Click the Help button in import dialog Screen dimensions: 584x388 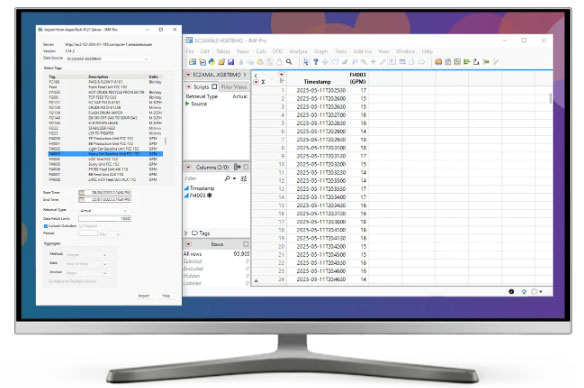tap(166, 296)
